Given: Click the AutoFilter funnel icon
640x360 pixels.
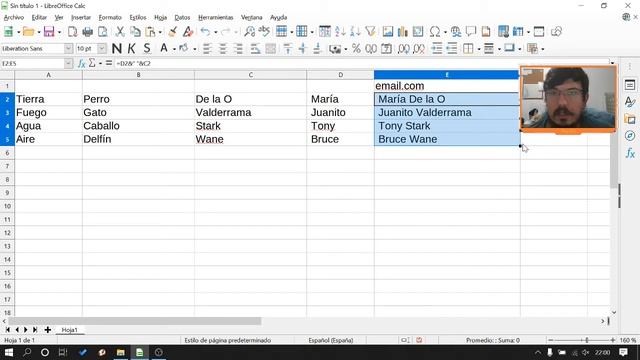Looking at the screenshot, I should pos(370,31).
